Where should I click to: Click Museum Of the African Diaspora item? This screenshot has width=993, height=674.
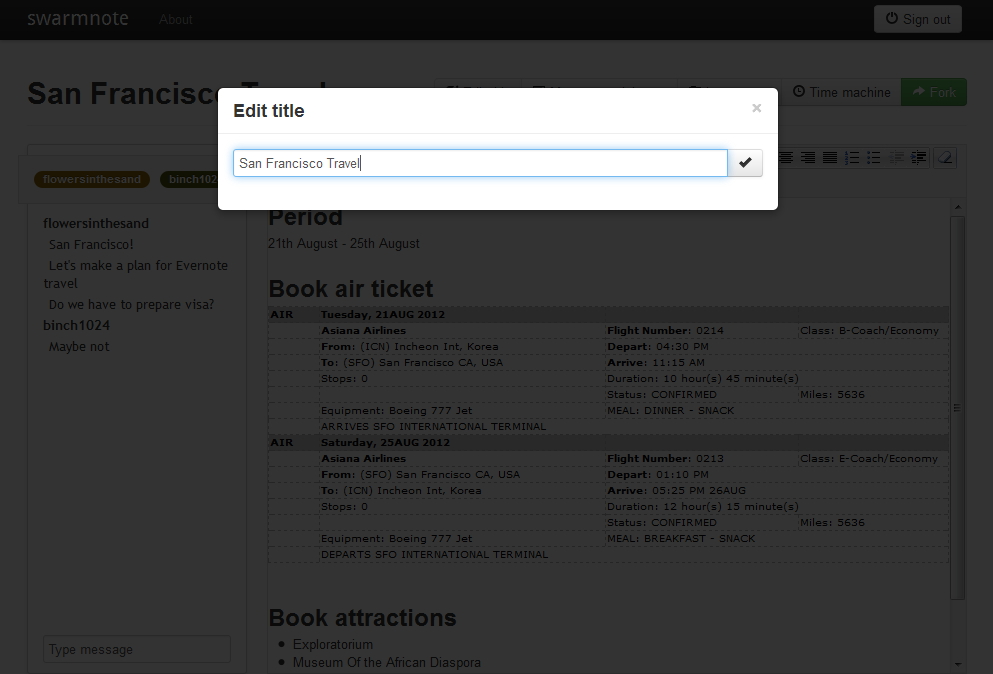(x=386, y=663)
